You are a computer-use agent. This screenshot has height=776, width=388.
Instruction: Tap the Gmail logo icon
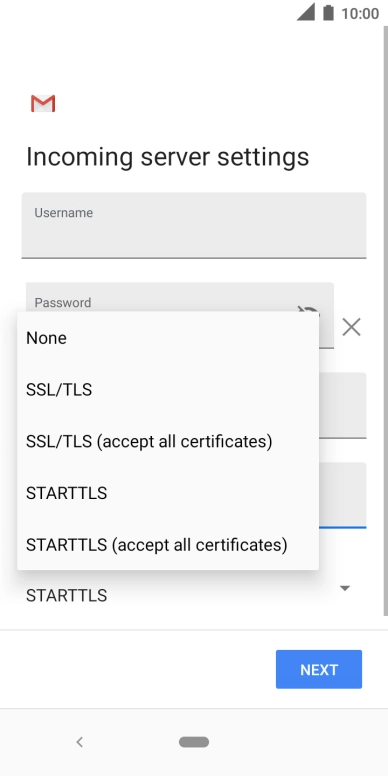[43, 103]
